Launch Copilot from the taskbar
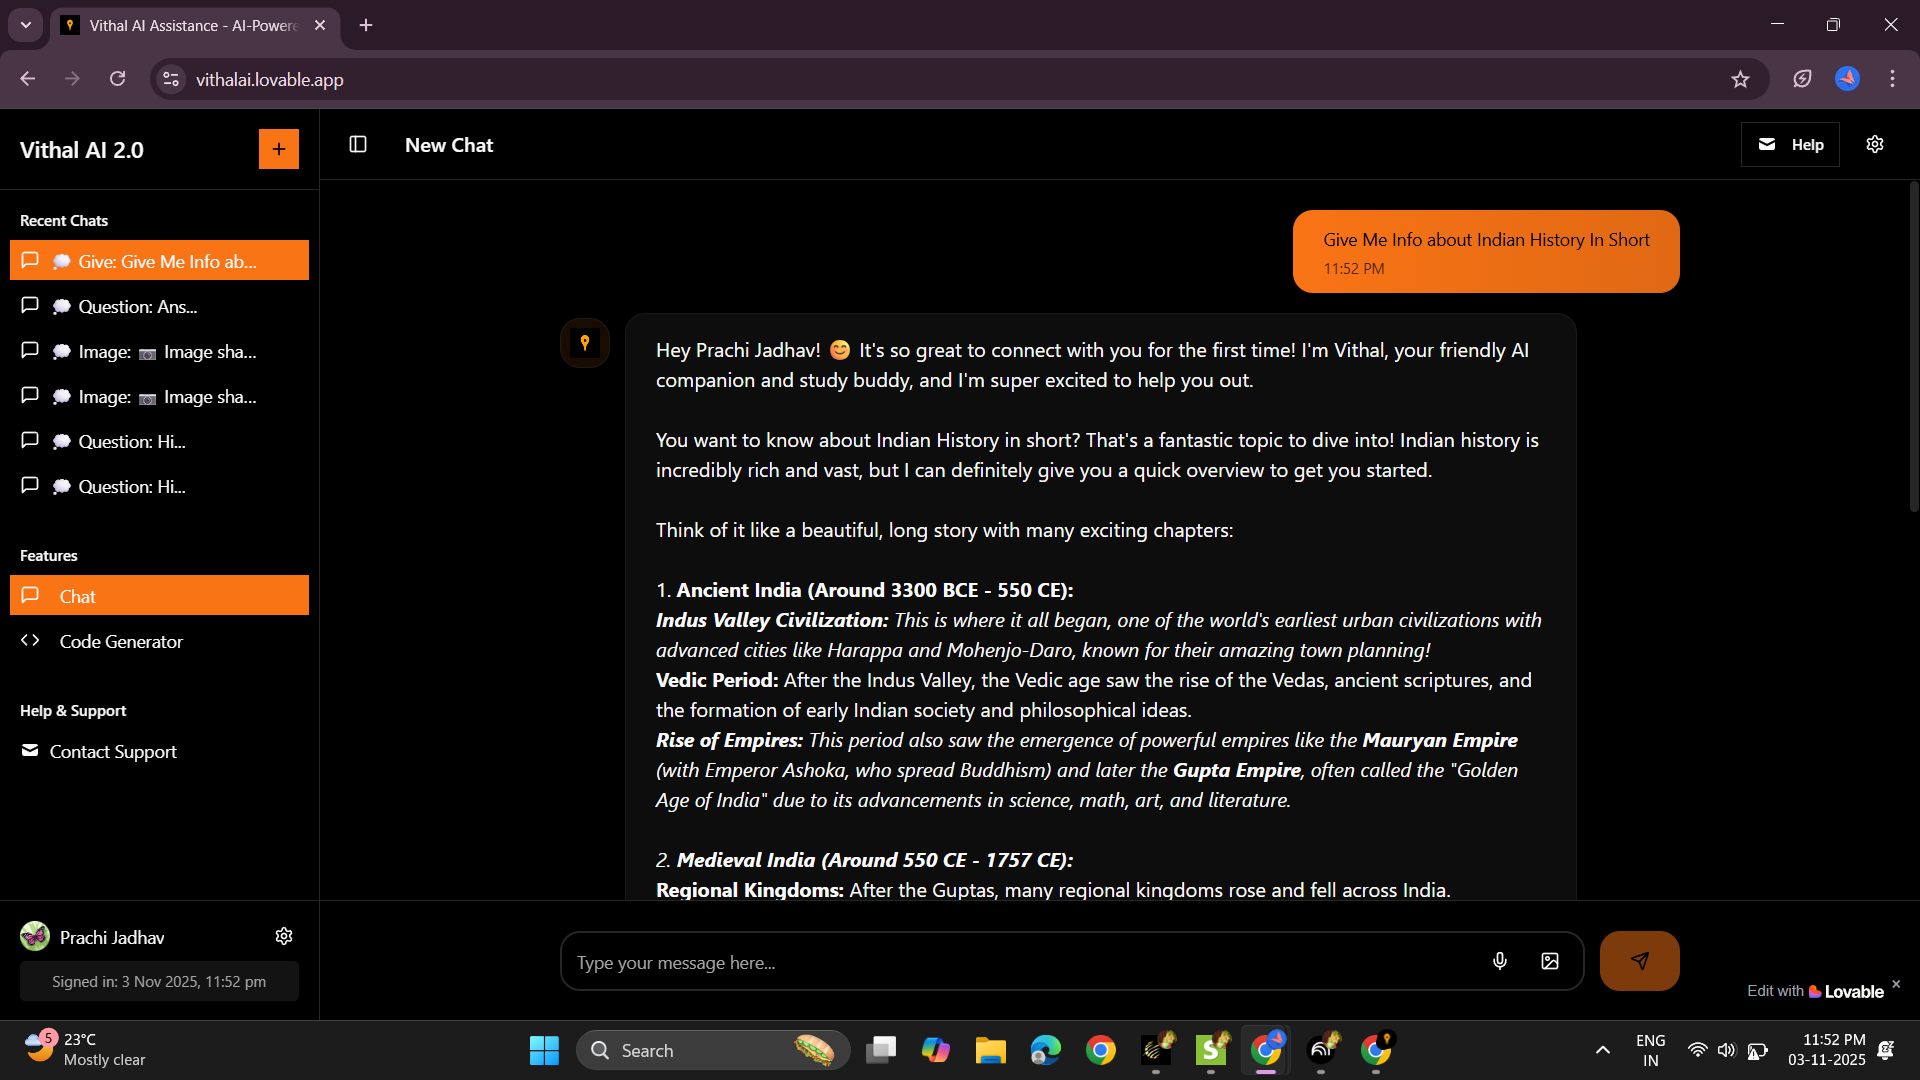This screenshot has width=1920, height=1080. [936, 1050]
